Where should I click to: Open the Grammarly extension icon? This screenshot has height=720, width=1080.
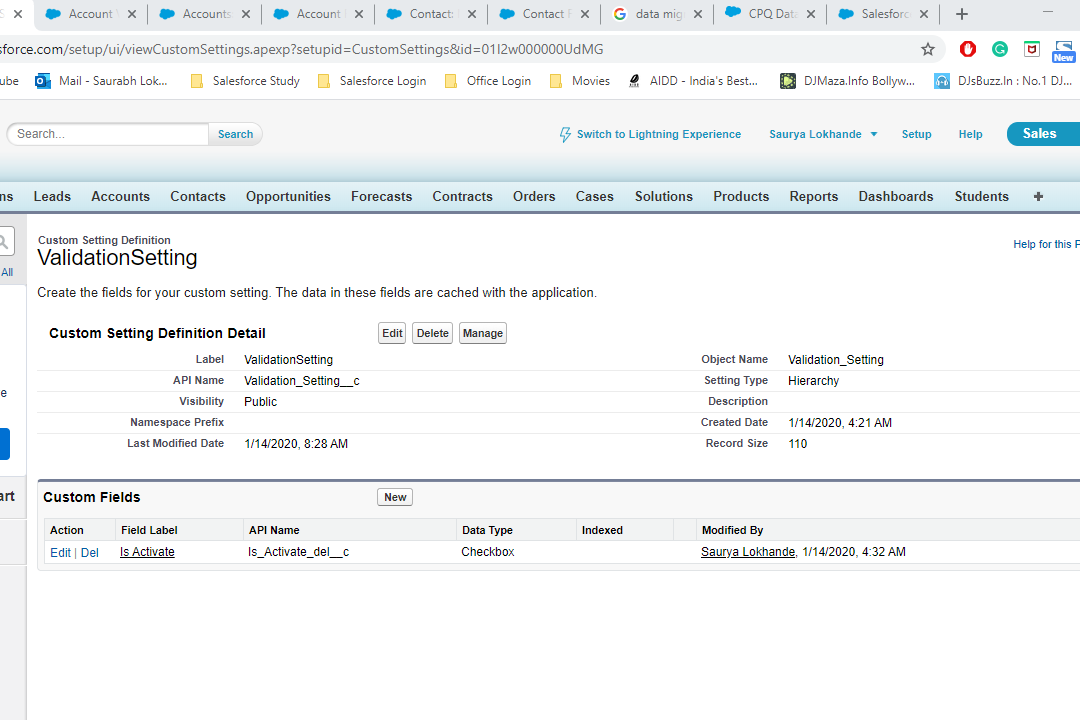(x=999, y=49)
